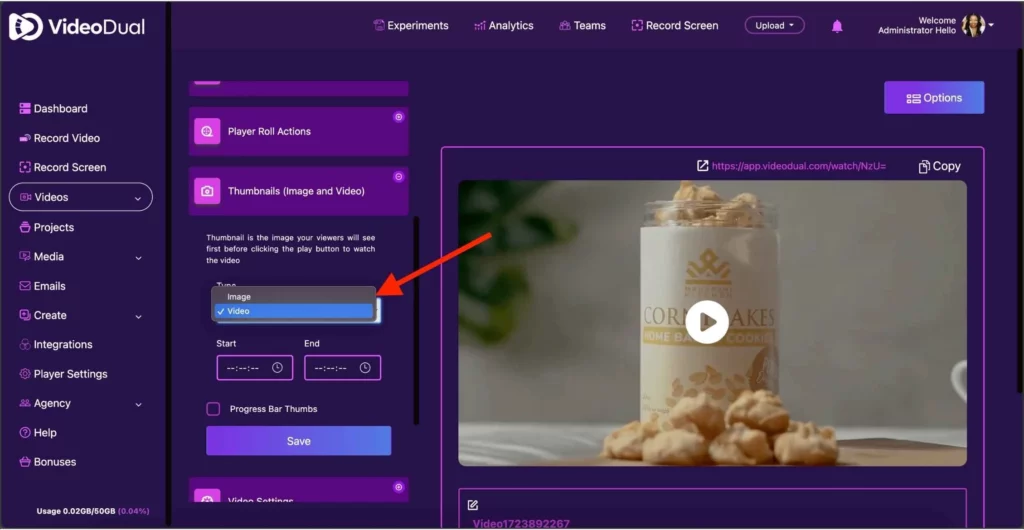
Task: Click the clock icon in Start field
Action: [x=277, y=368]
